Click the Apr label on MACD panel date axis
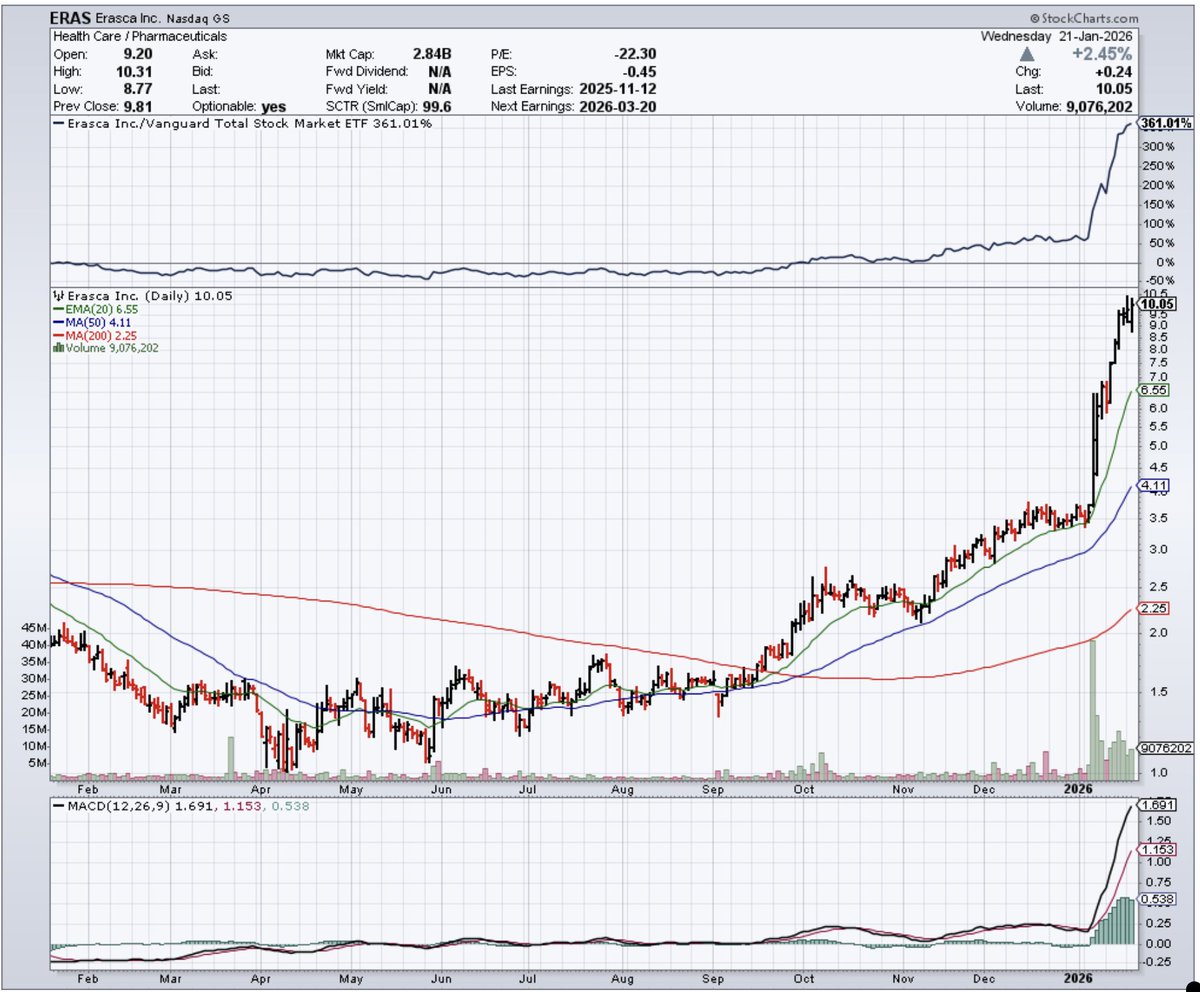1200x992 pixels. coord(262,980)
